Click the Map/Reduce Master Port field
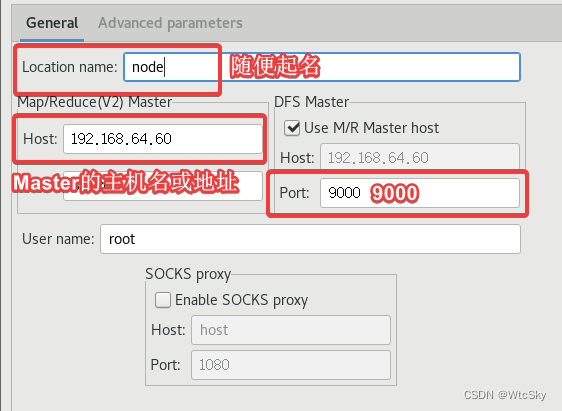This screenshot has width=562, height=411. [163, 186]
